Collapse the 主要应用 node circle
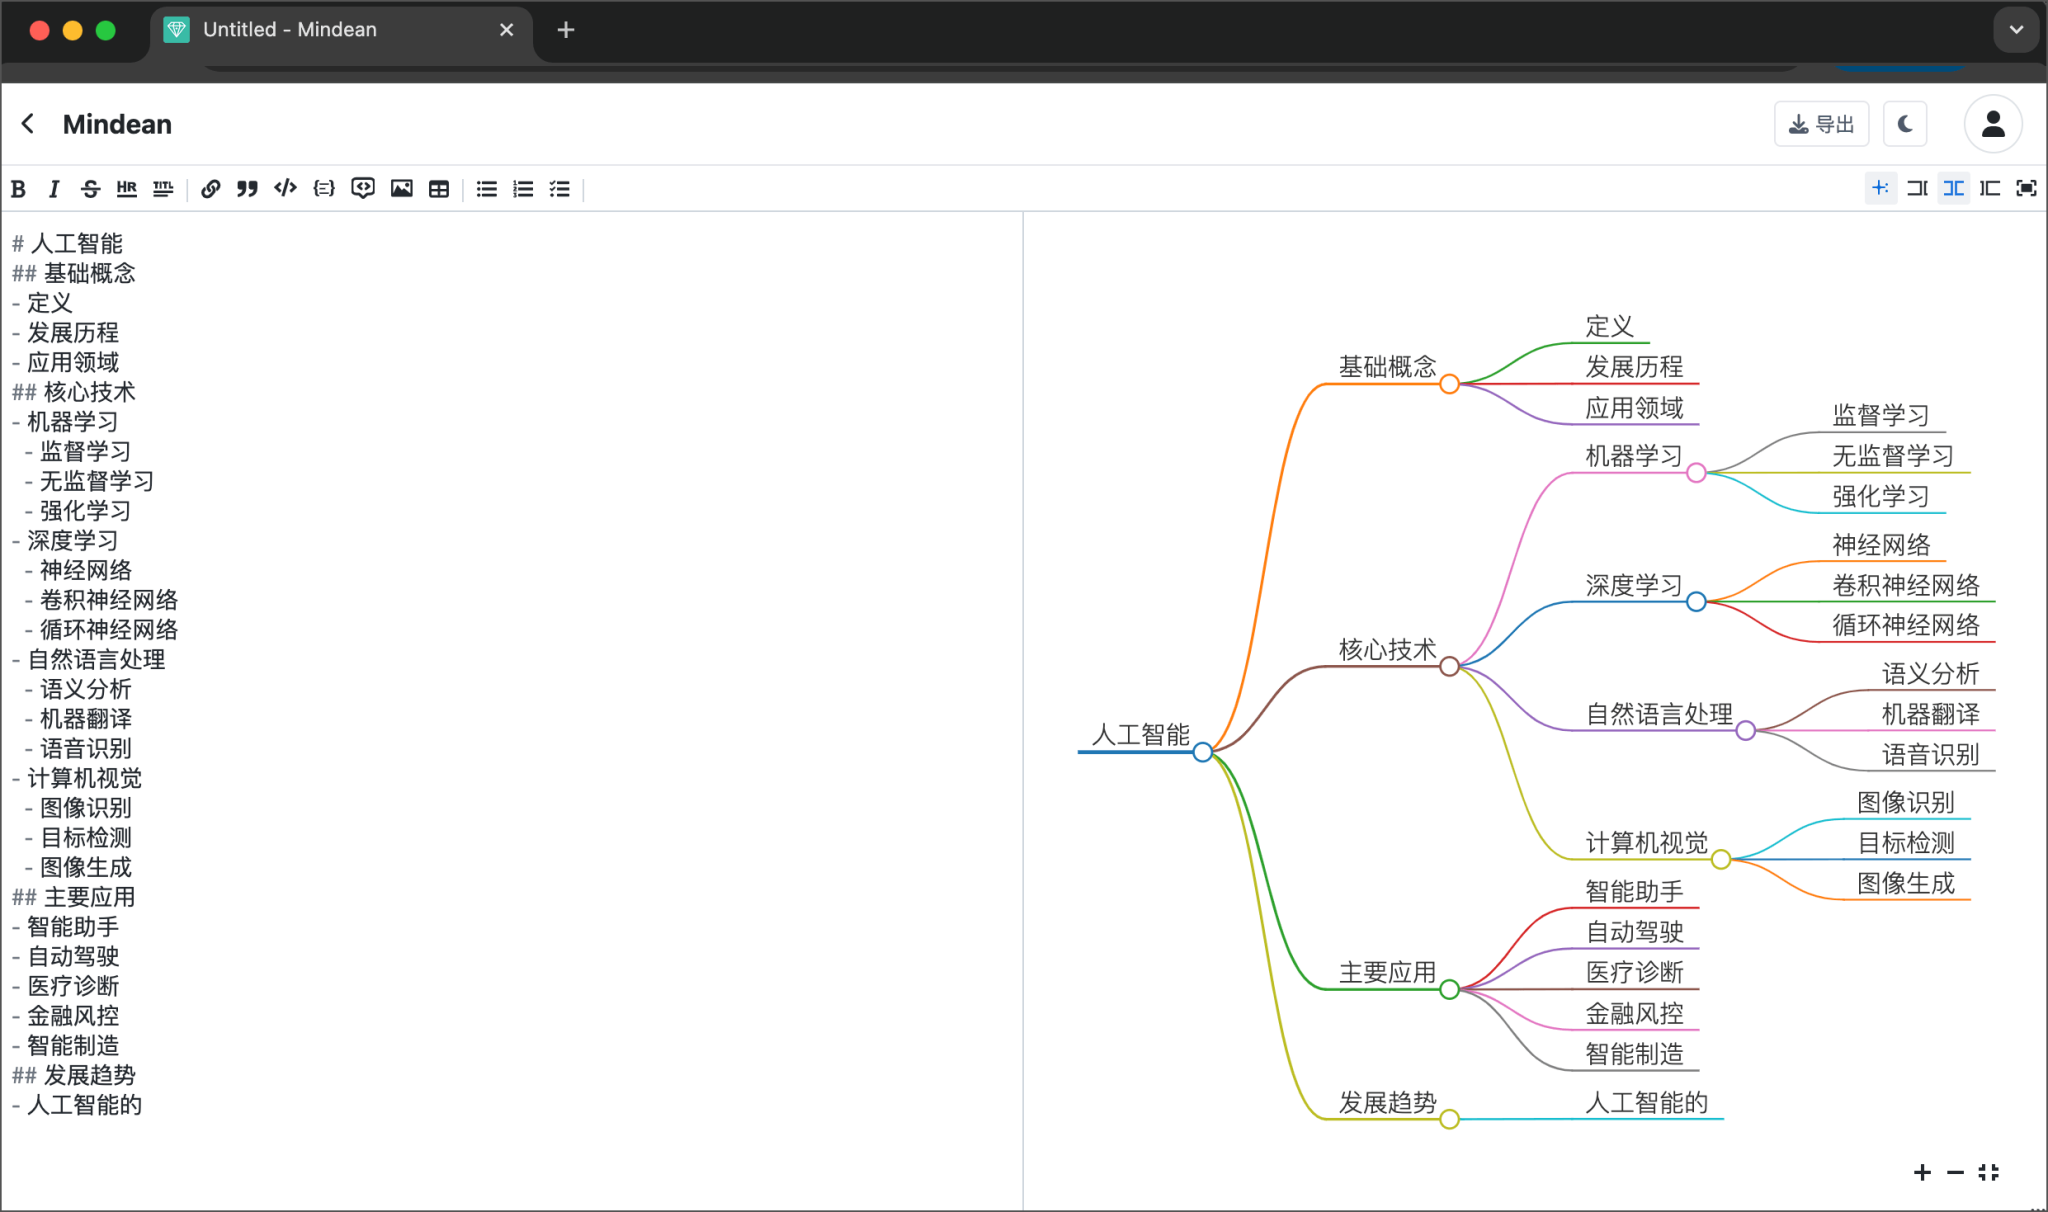Image resolution: width=2048 pixels, height=1212 pixels. pyautogui.click(x=1449, y=990)
